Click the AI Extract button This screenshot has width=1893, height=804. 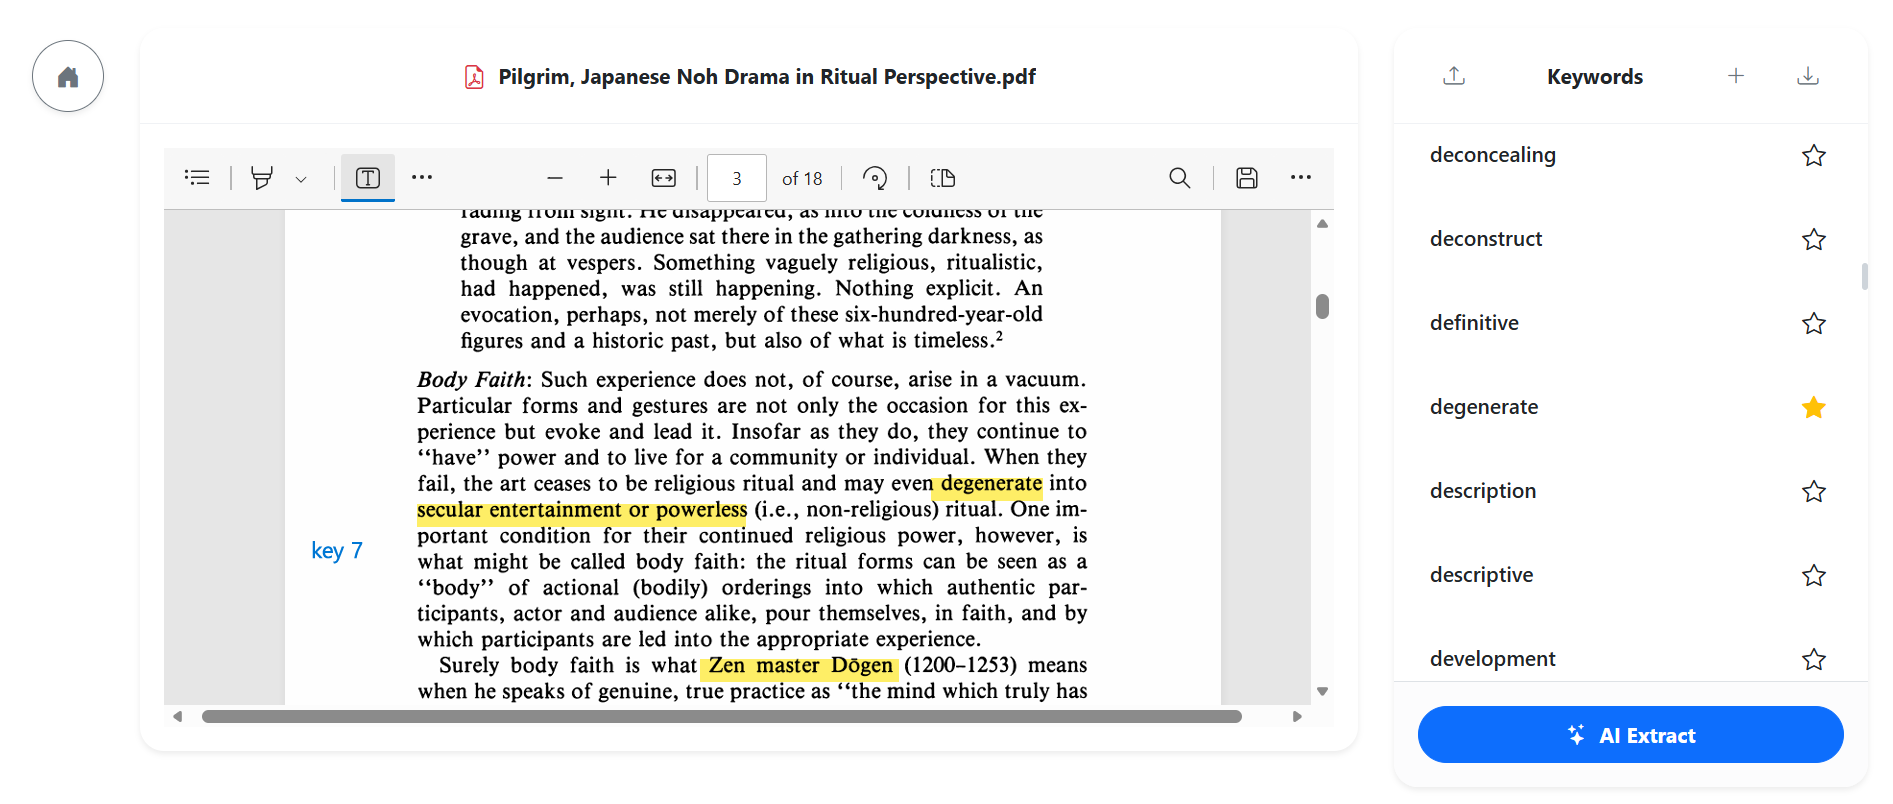pos(1630,735)
